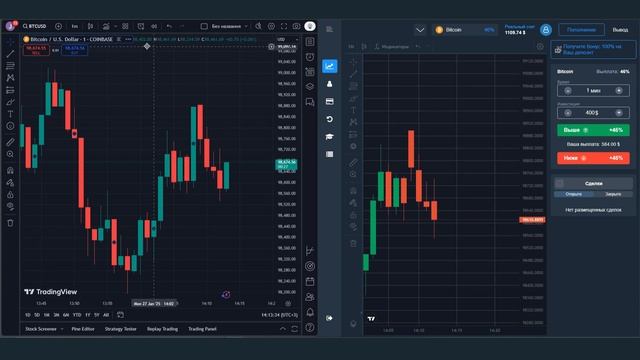The width and height of the screenshot is (640, 360).
Task: Create an alert from the TradingView top toolbar
Action: (141, 26)
